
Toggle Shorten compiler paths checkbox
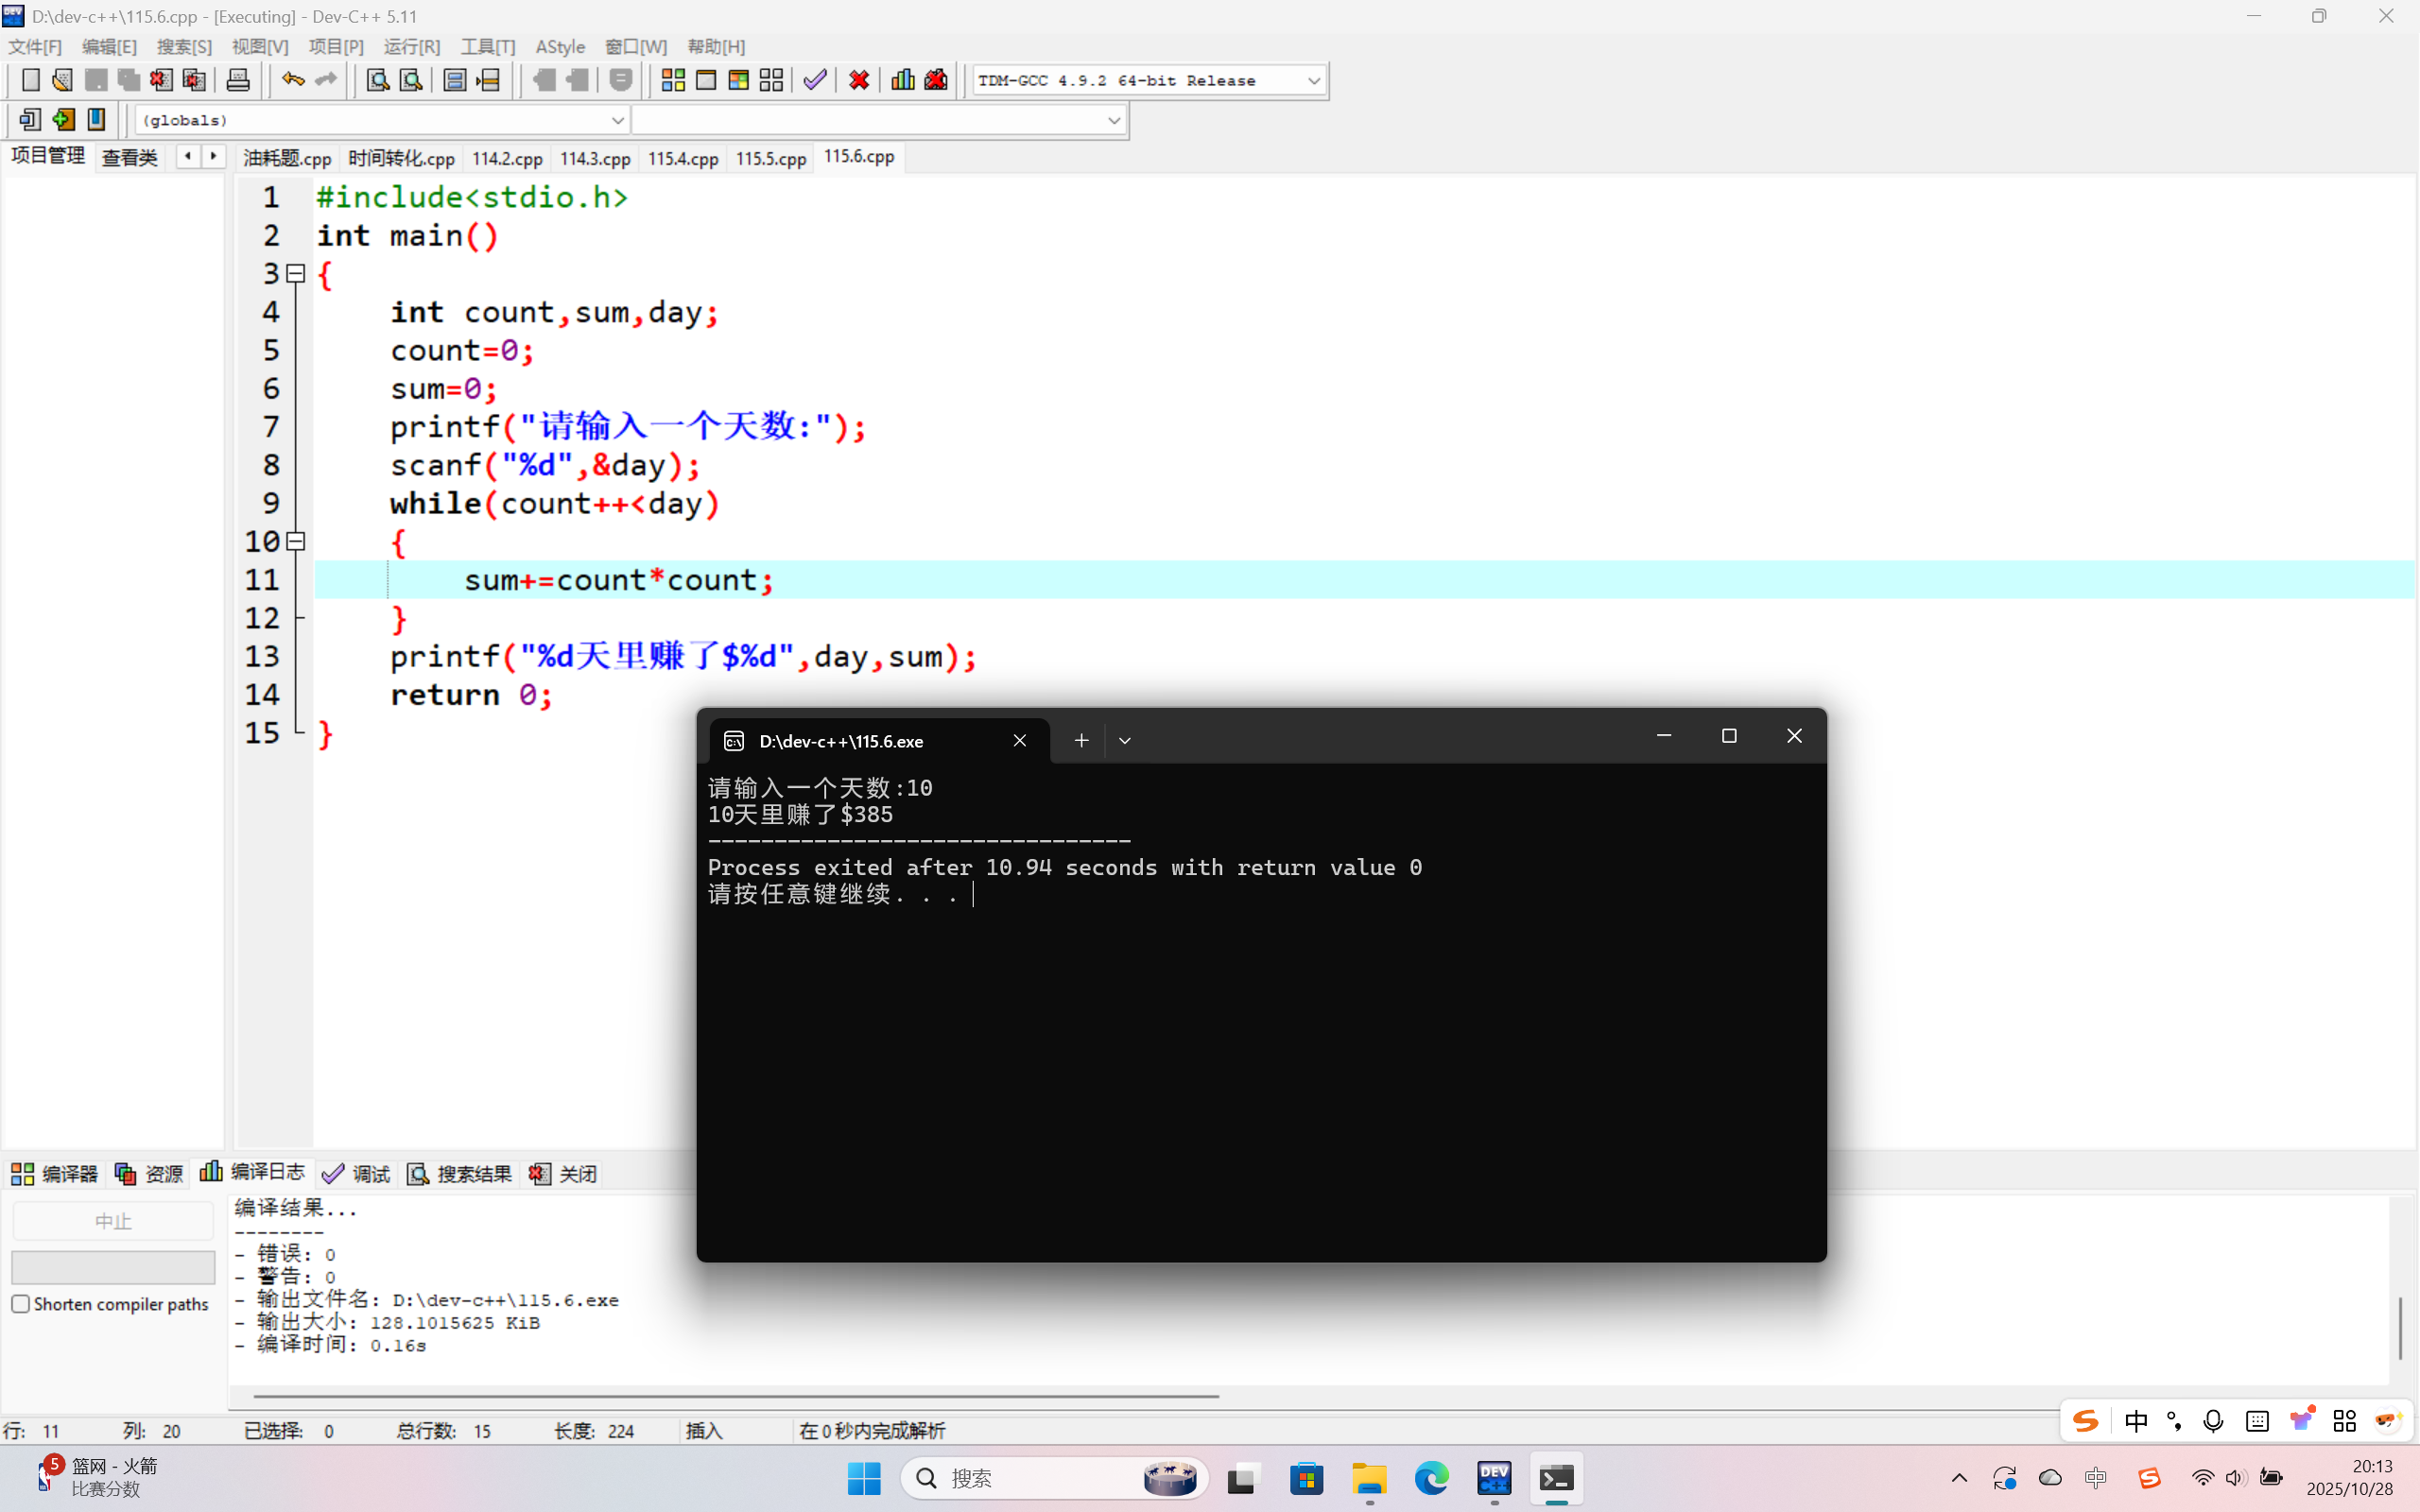(21, 1303)
